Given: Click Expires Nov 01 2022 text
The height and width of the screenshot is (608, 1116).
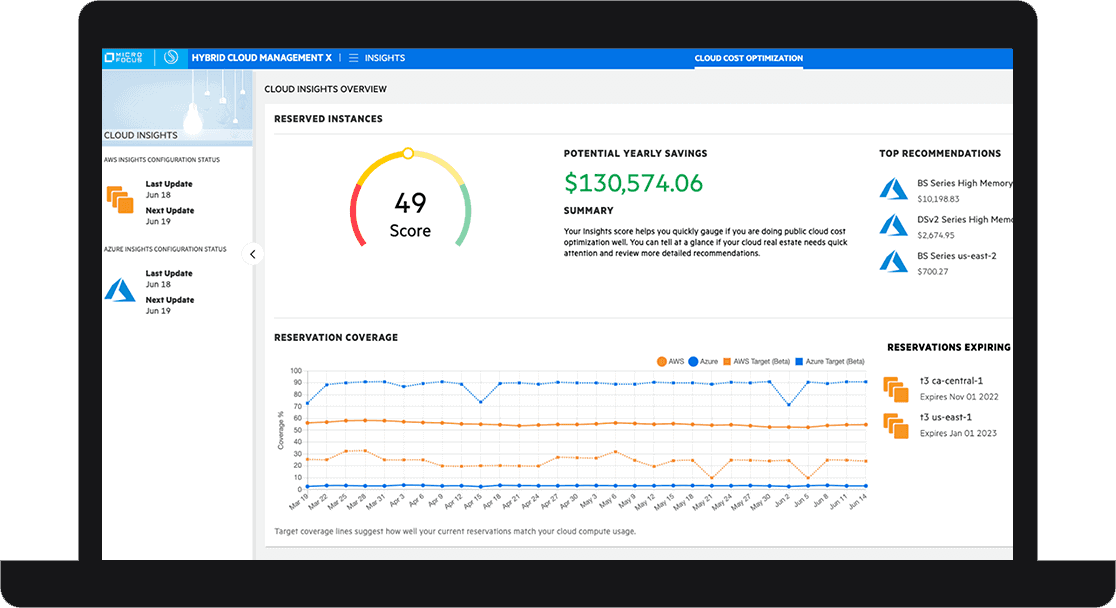Looking at the screenshot, I should pyautogui.click(x=959, y=397).
